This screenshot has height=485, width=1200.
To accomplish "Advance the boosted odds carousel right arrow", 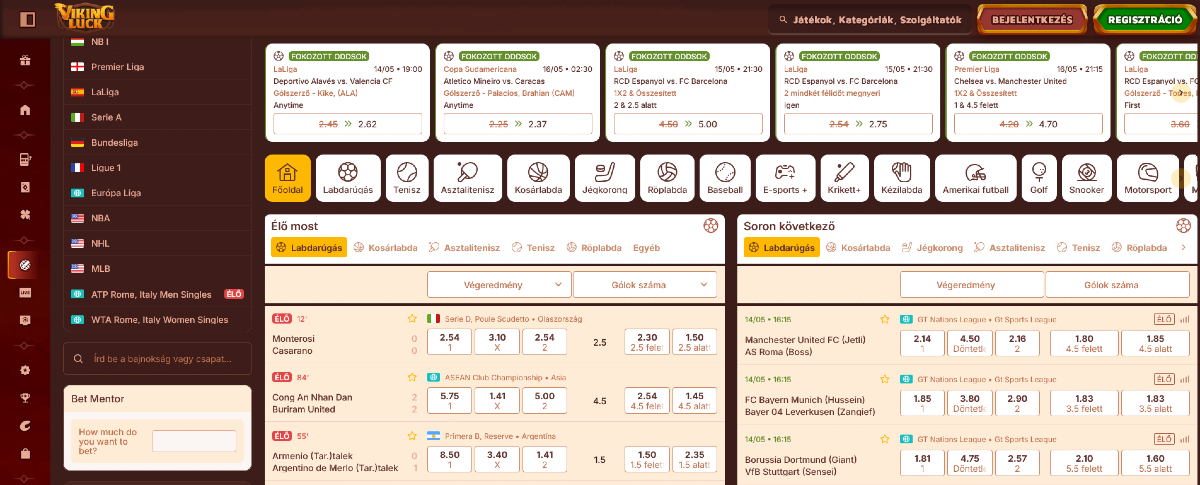I will (x=1183, y=92).
